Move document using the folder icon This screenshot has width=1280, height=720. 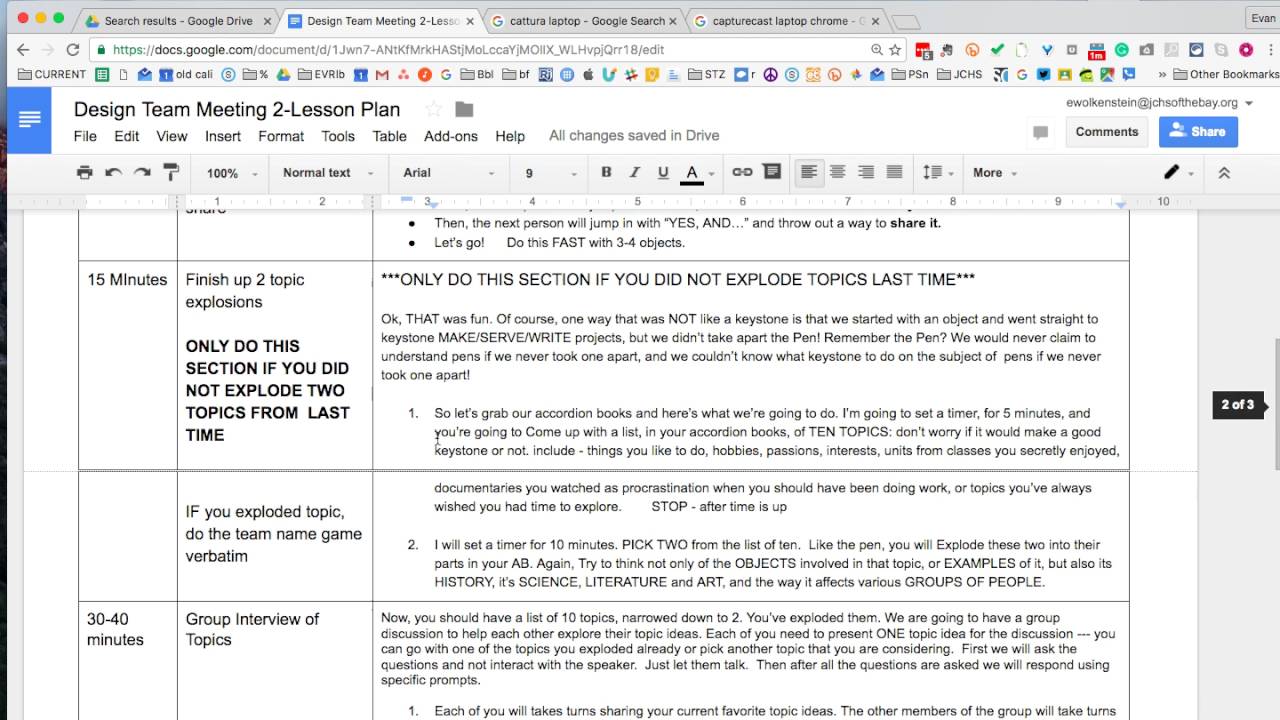(464, 109)
